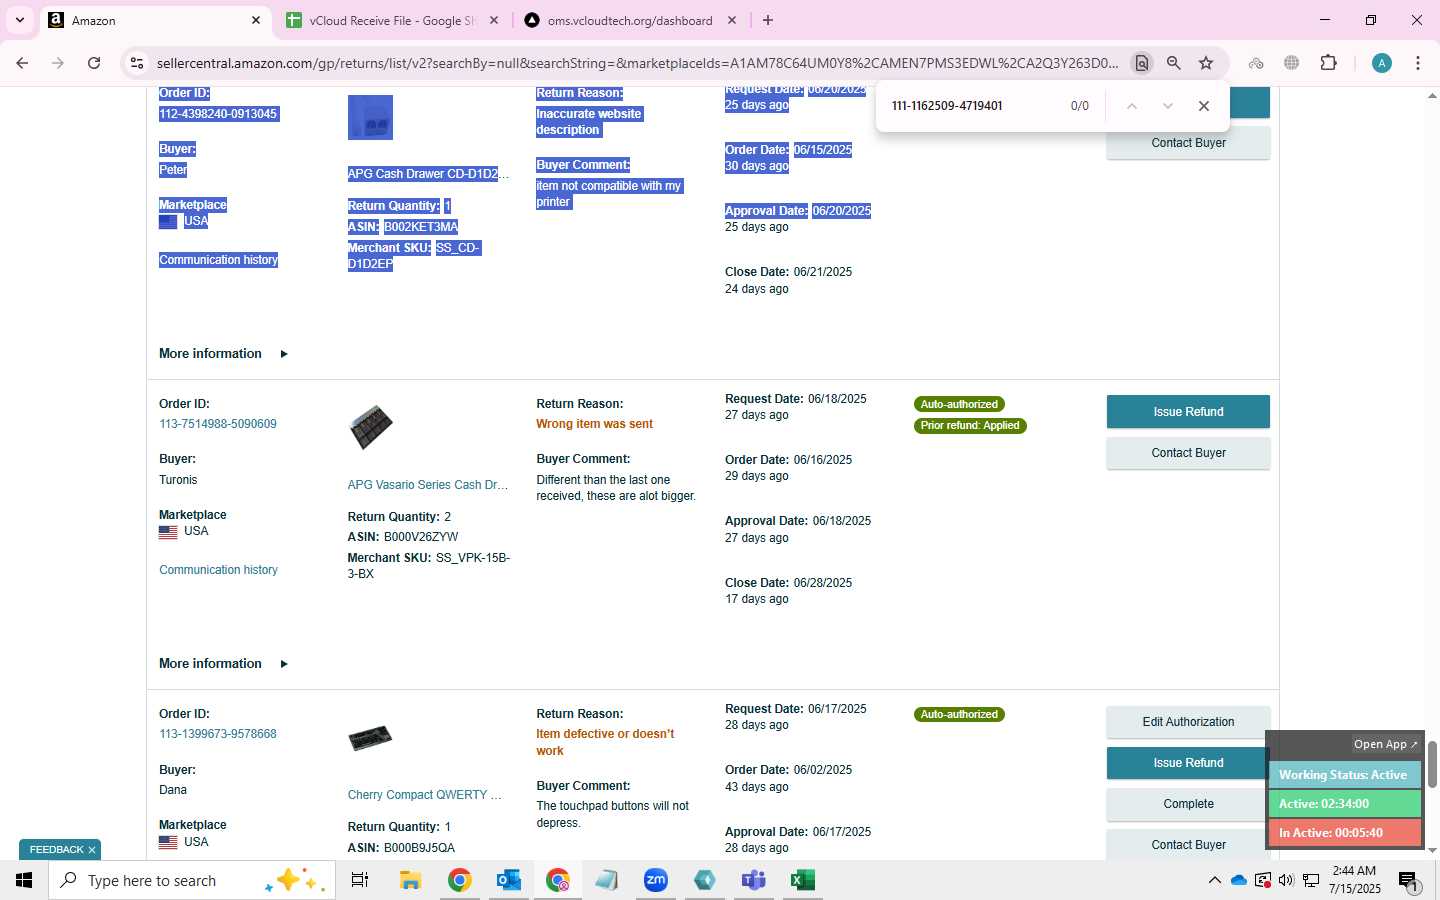
Task: Open the FEEDBACK widget
Action: (56, 850)
